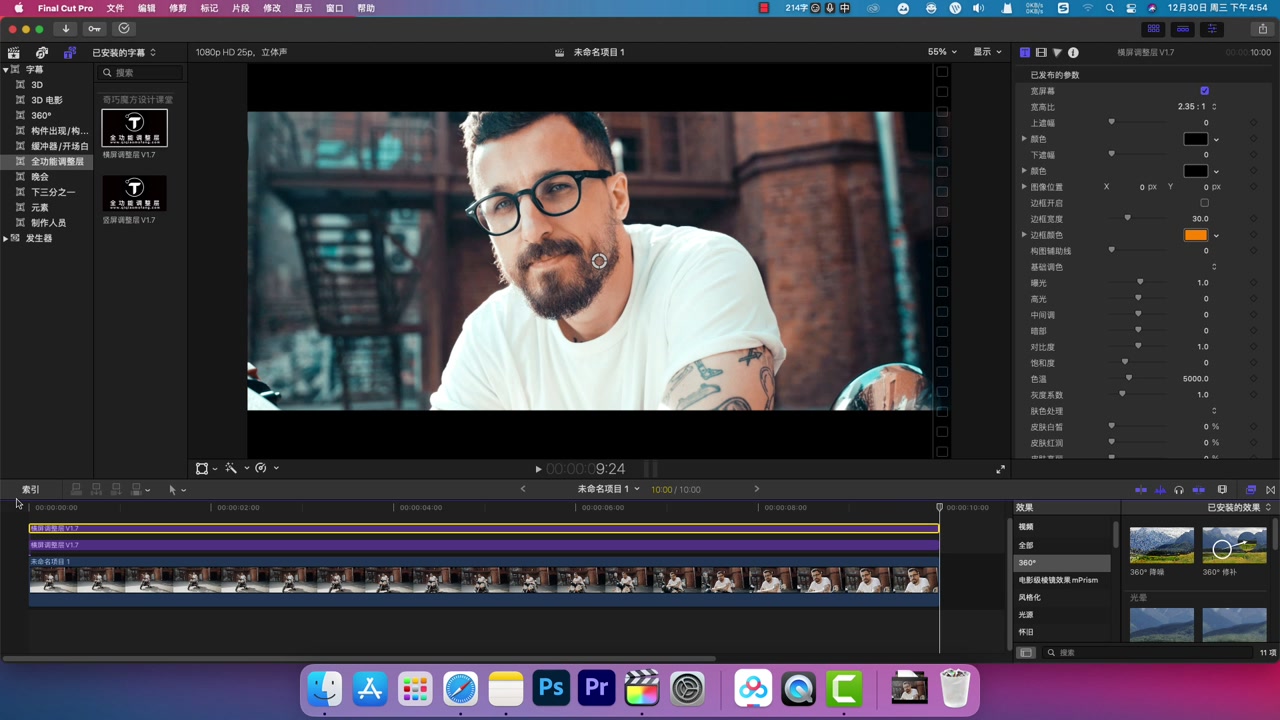Viewport: 1280px width, 720px height.
Task: Open the photos and audio sidebar icon
Action: (x=42, y=52)
